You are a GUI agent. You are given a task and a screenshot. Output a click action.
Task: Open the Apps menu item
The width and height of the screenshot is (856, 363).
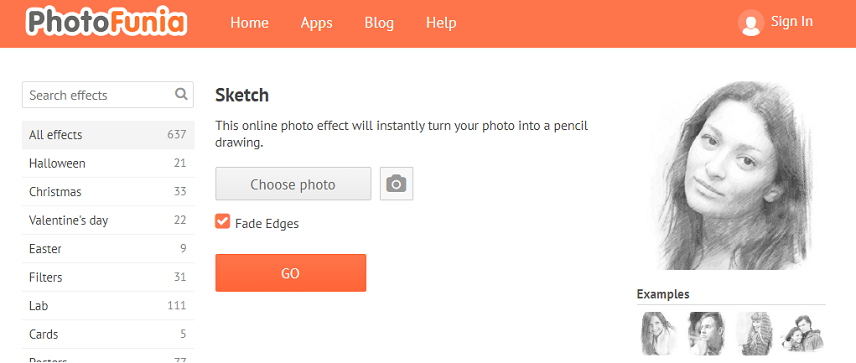coord(317,23)
